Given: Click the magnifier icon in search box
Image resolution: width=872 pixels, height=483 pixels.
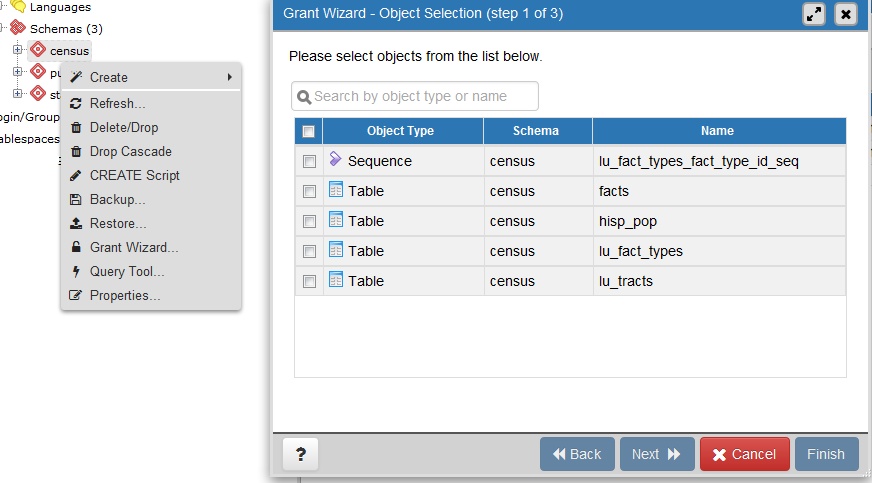Looking at the screenshot, I should pyautogui.click(x=304, y=97).
